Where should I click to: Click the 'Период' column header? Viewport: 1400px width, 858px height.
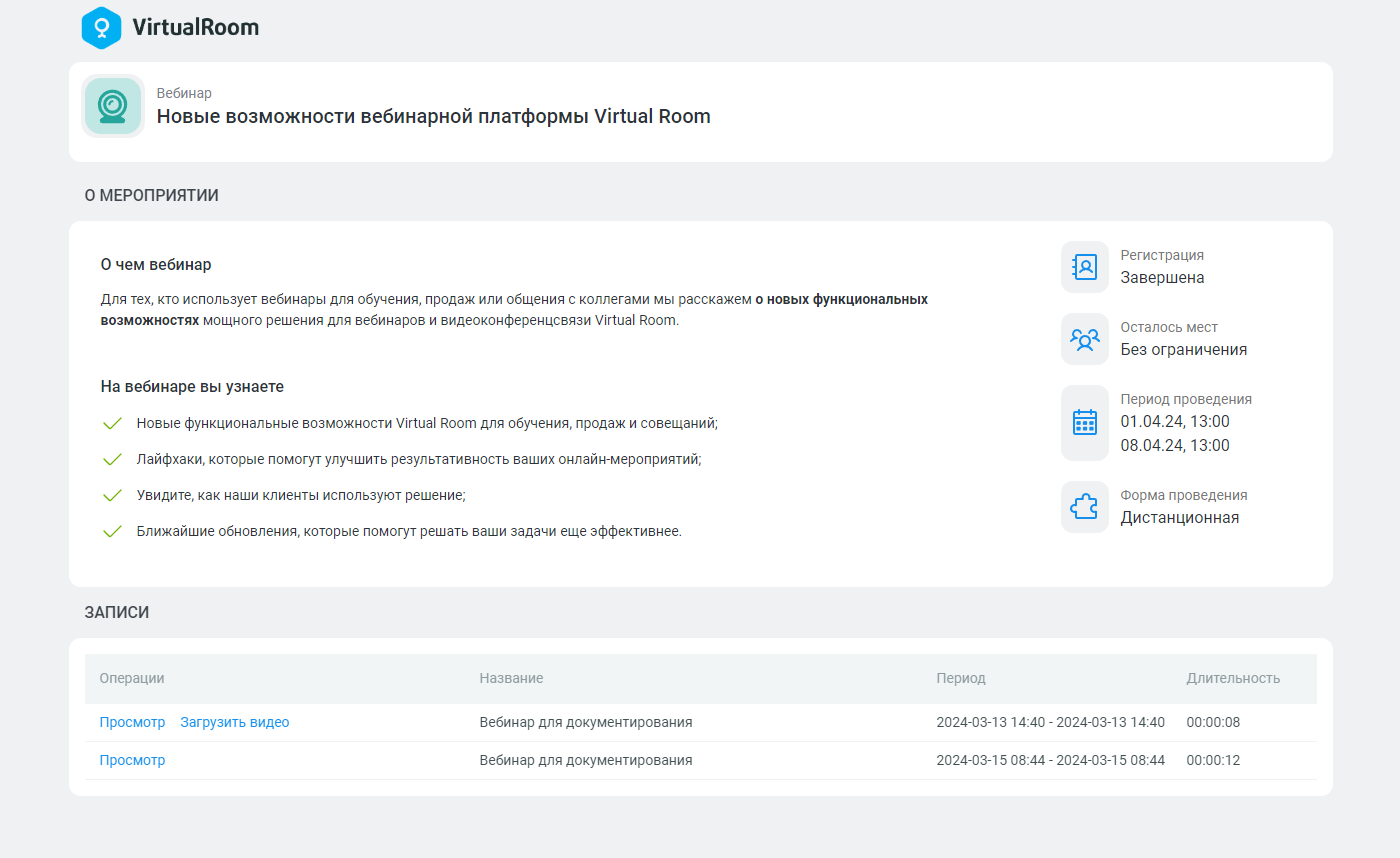961,678
